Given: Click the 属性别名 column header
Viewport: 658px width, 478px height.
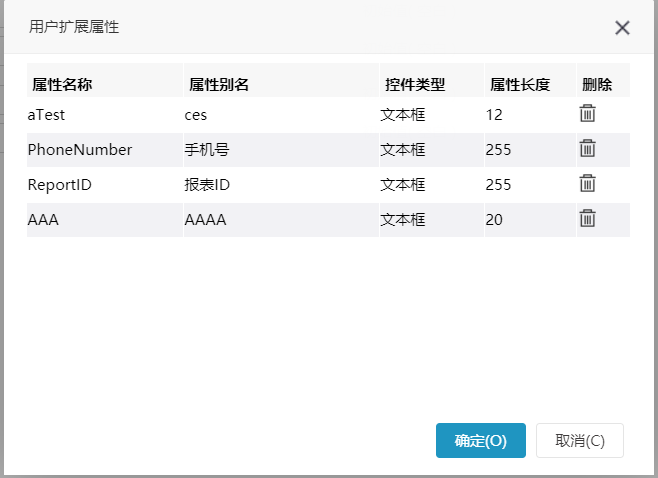Looking at the screenshot, I should tap(281, 80).
